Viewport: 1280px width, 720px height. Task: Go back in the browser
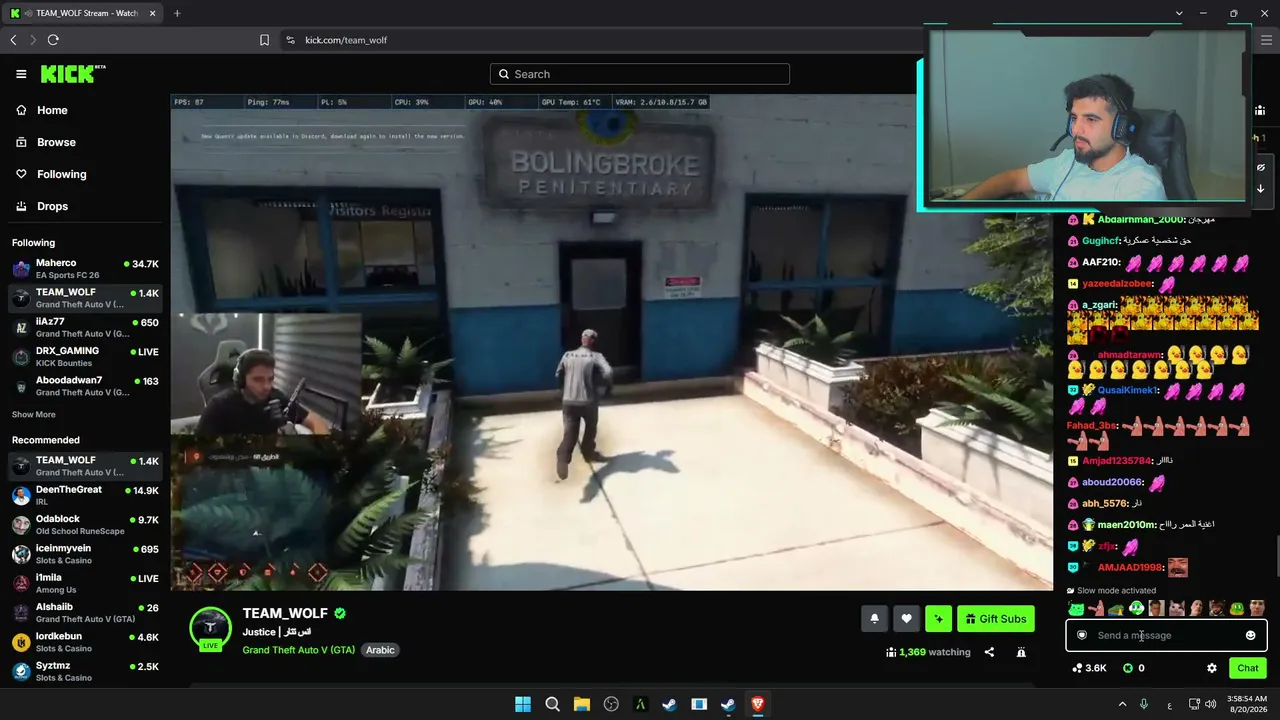coord(13,40)
